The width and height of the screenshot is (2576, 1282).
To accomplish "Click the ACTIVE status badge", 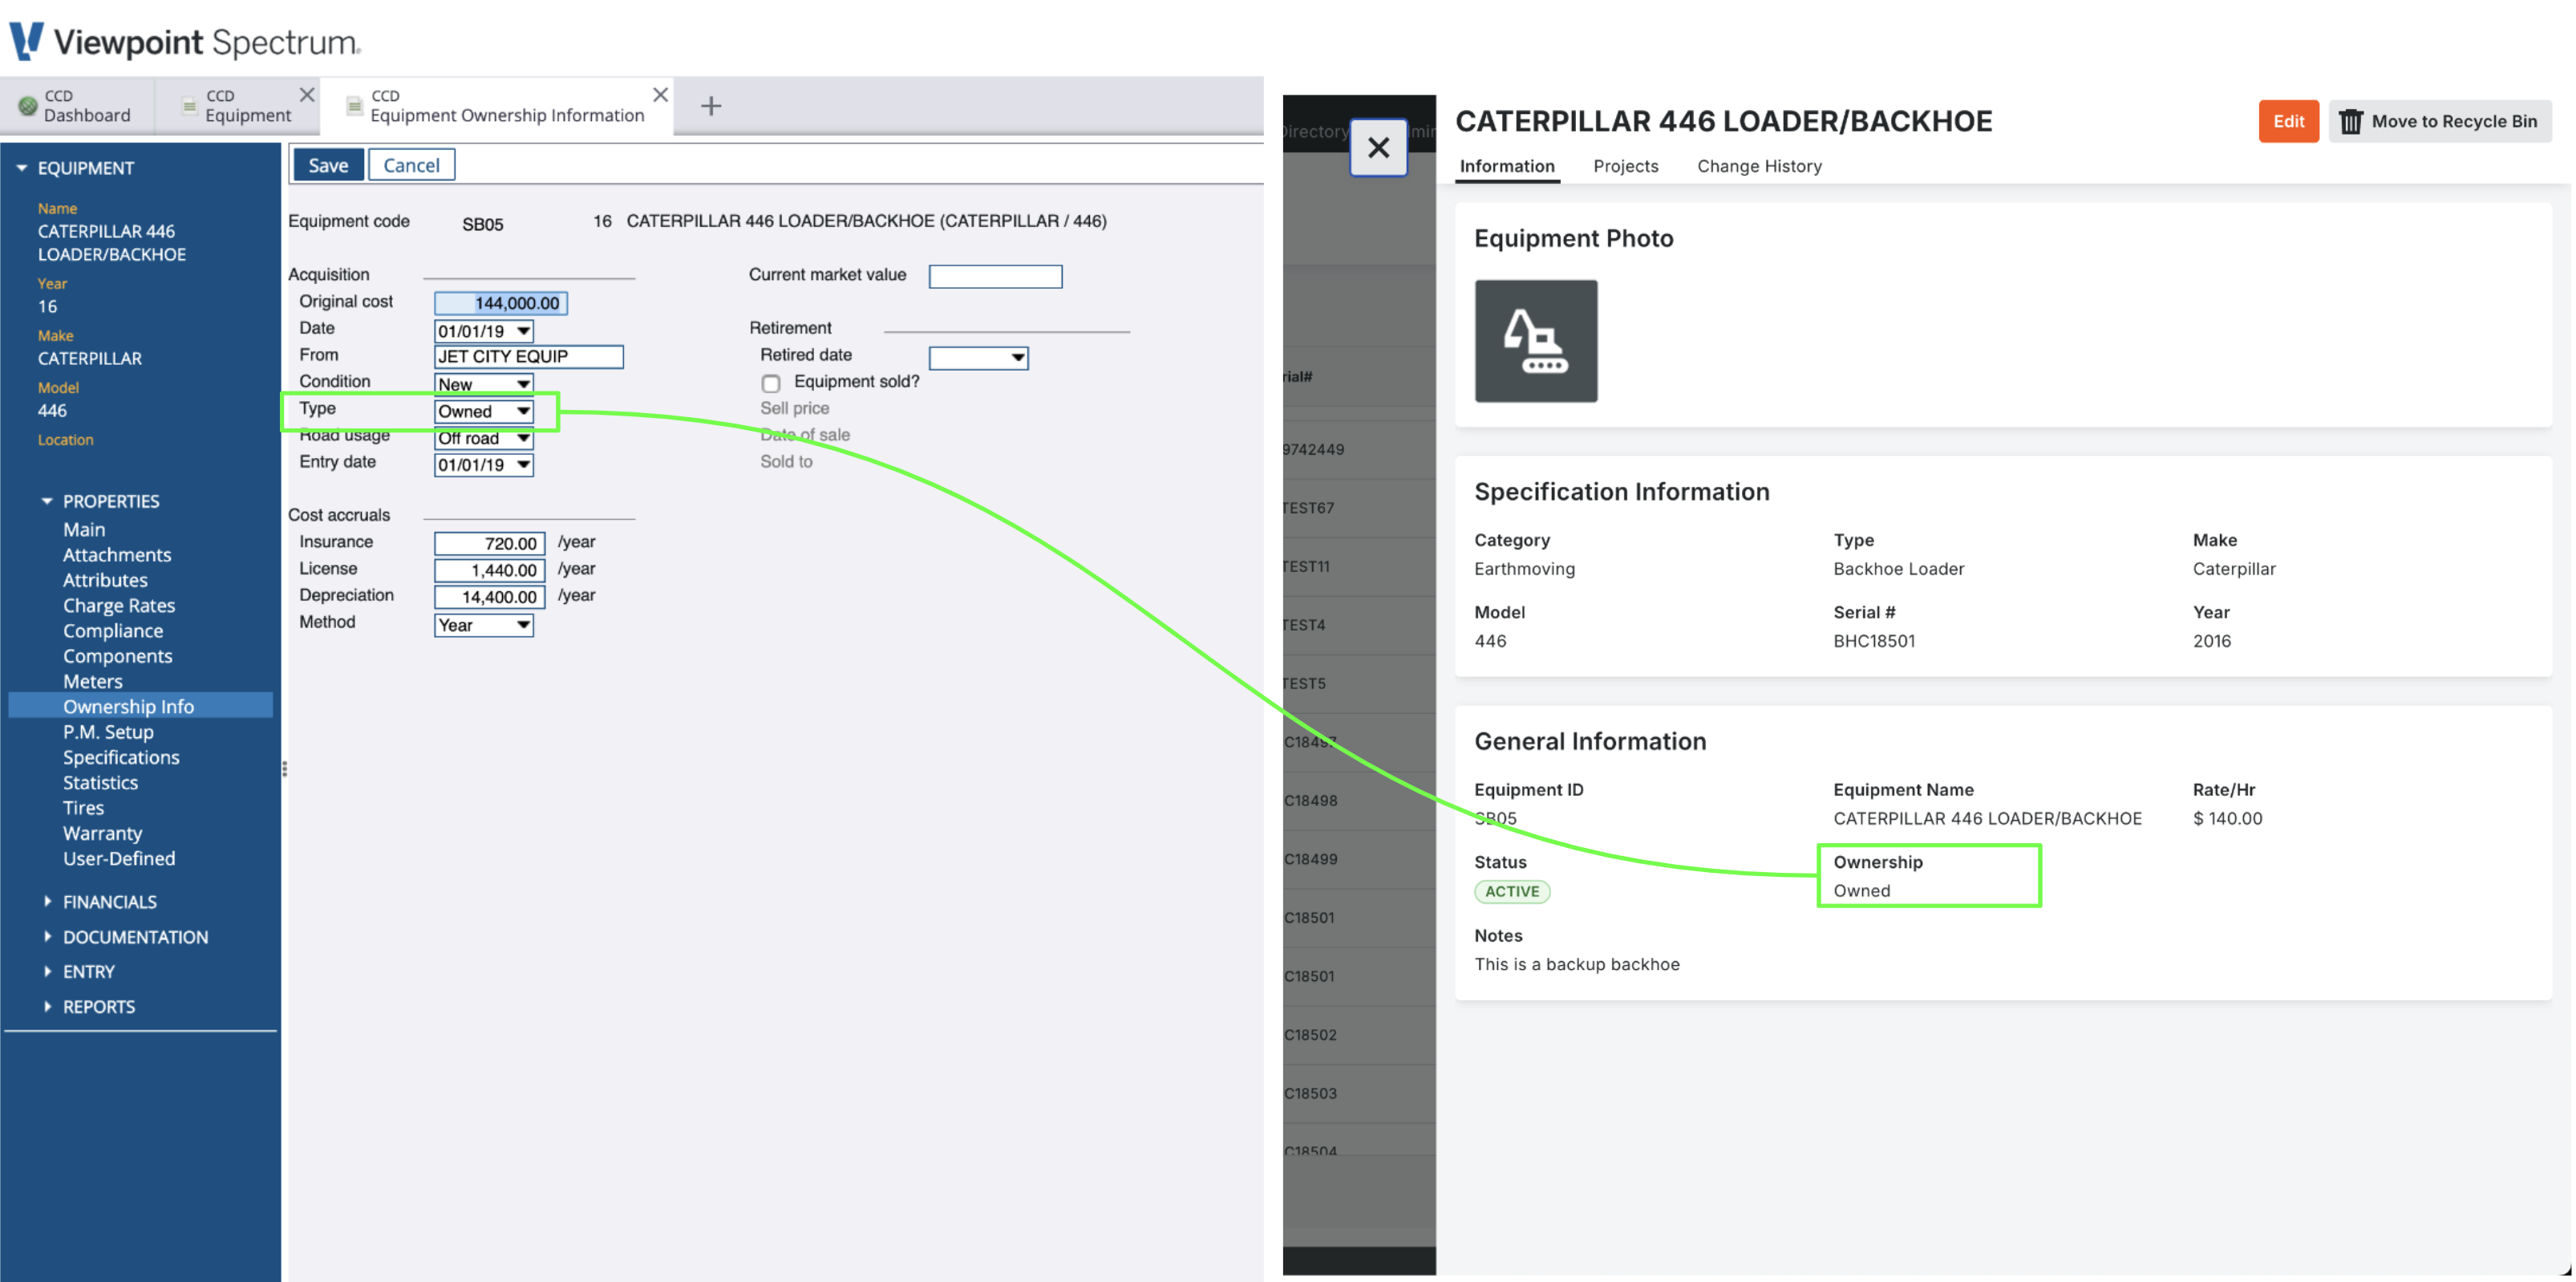I will click(x=1512, y=891).
